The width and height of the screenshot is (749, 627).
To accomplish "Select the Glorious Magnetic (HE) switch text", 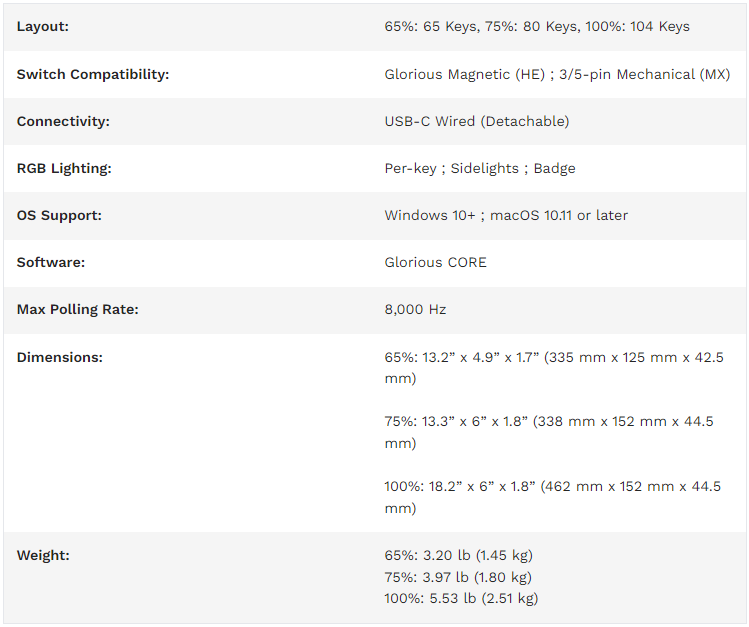I will [465, 74].
